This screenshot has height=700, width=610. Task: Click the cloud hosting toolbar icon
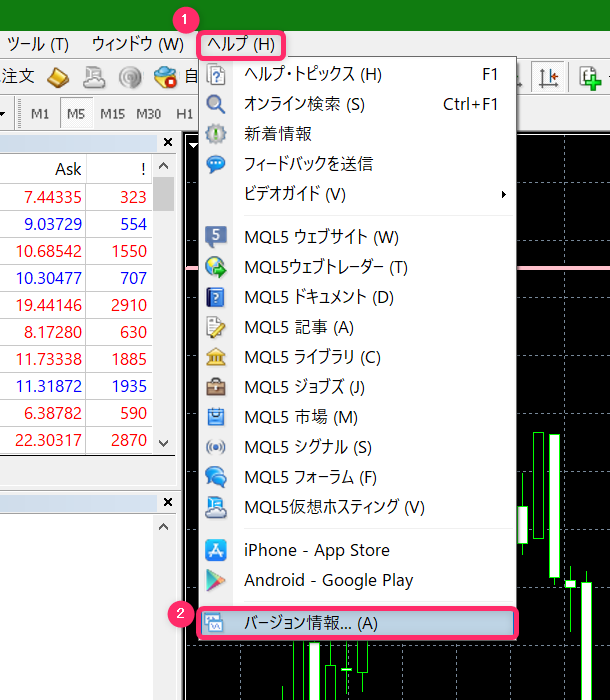click(x=94, y=77)
